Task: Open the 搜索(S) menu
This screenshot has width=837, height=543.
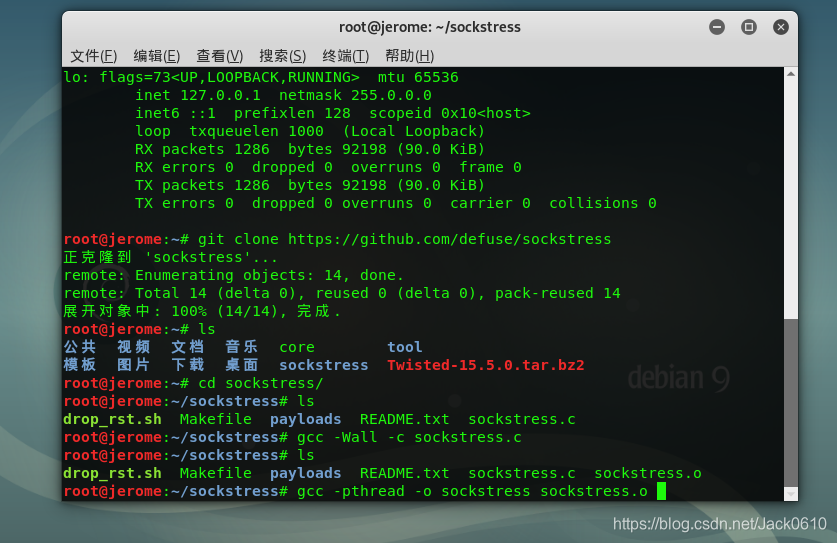Action: coord(282,56)
